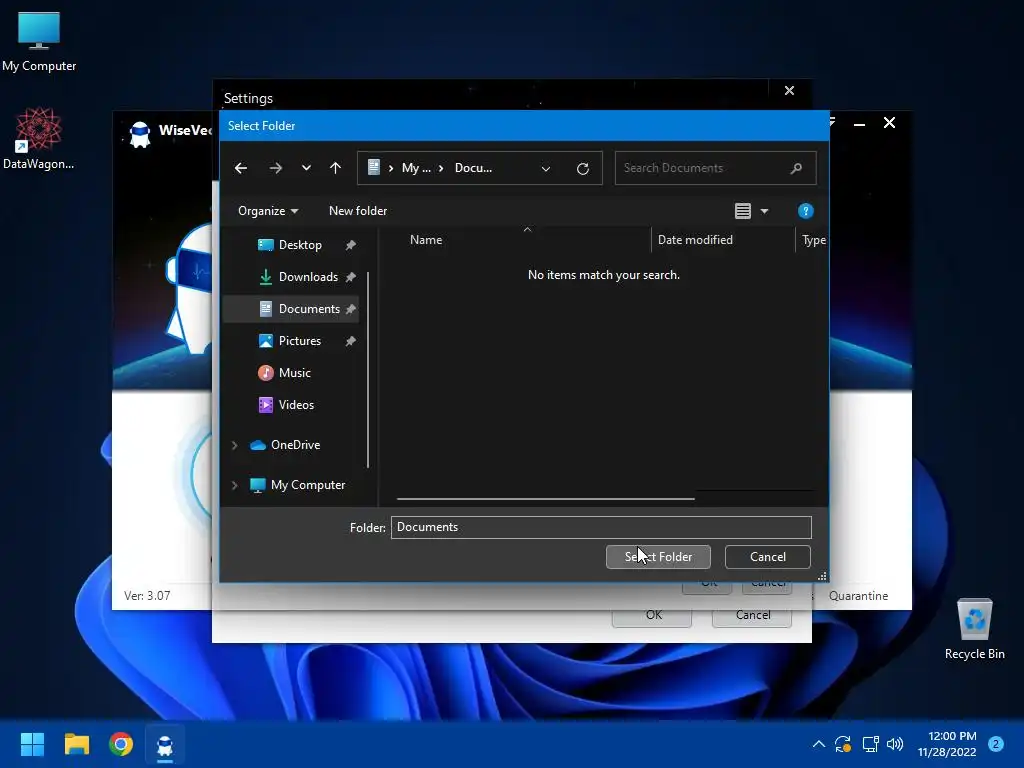Open File Explorer from taskbar

pyautogui.click(x=76, y=744)
